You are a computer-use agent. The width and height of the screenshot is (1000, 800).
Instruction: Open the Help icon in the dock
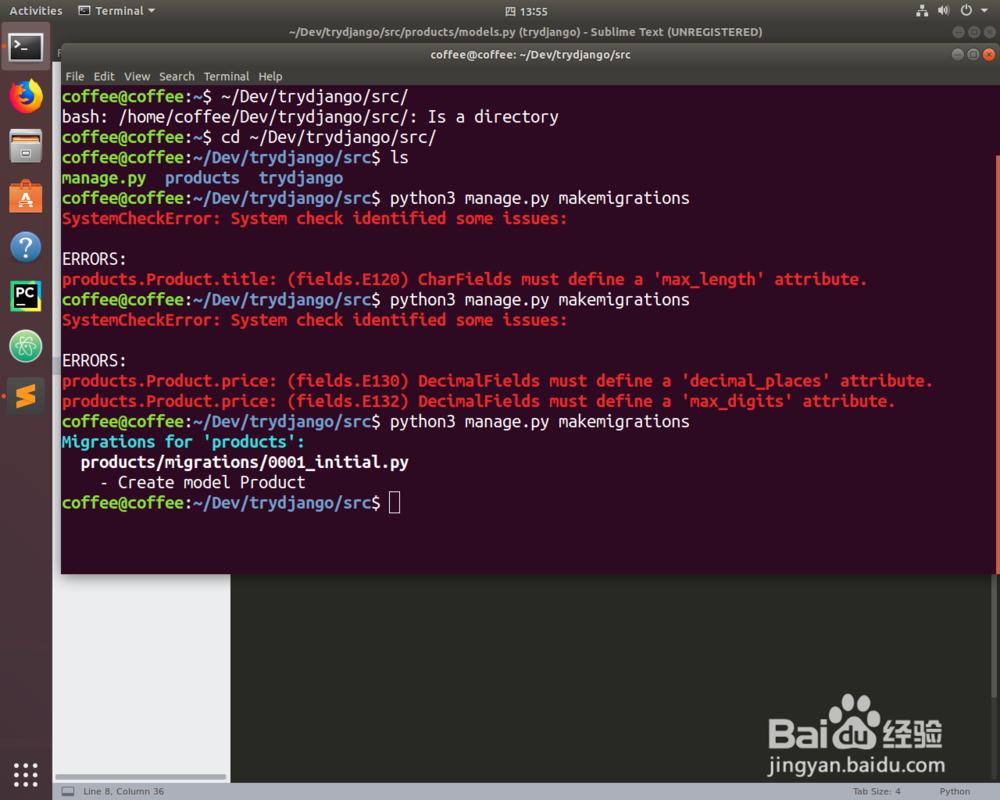26,247
